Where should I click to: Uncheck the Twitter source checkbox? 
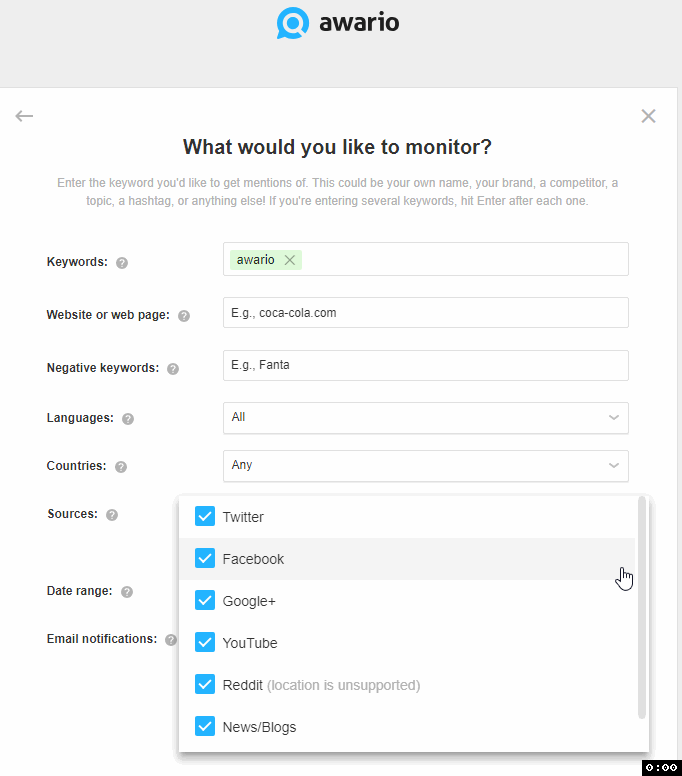(x=205, y=517)
